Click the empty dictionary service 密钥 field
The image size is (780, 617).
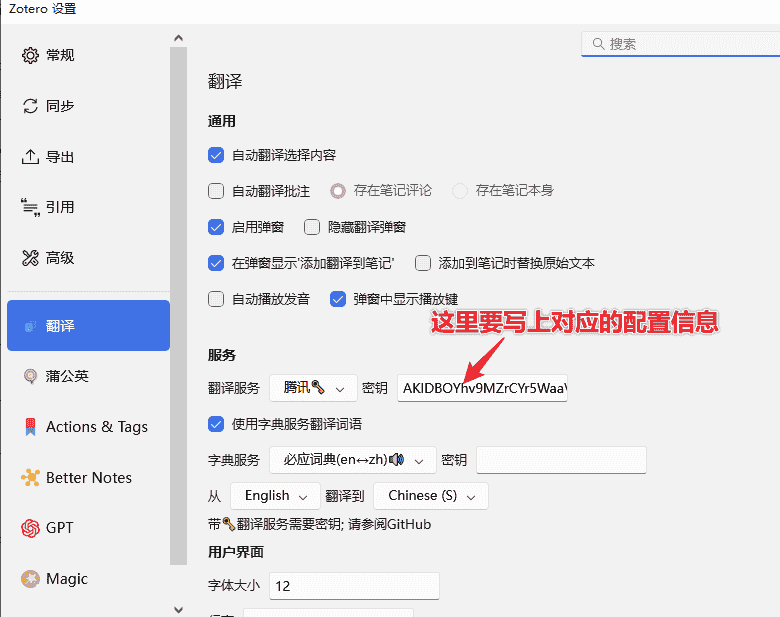coord(561,460)
